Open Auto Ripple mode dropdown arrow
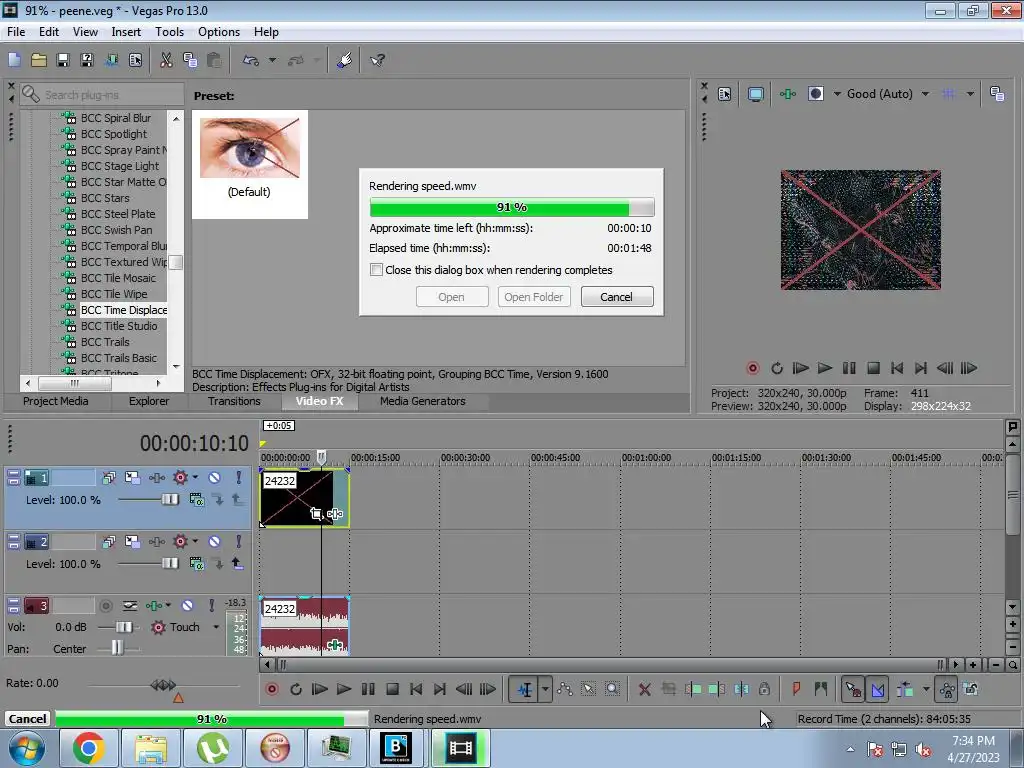Screen dimensions: 1024x768 click(x=925, y=689)
